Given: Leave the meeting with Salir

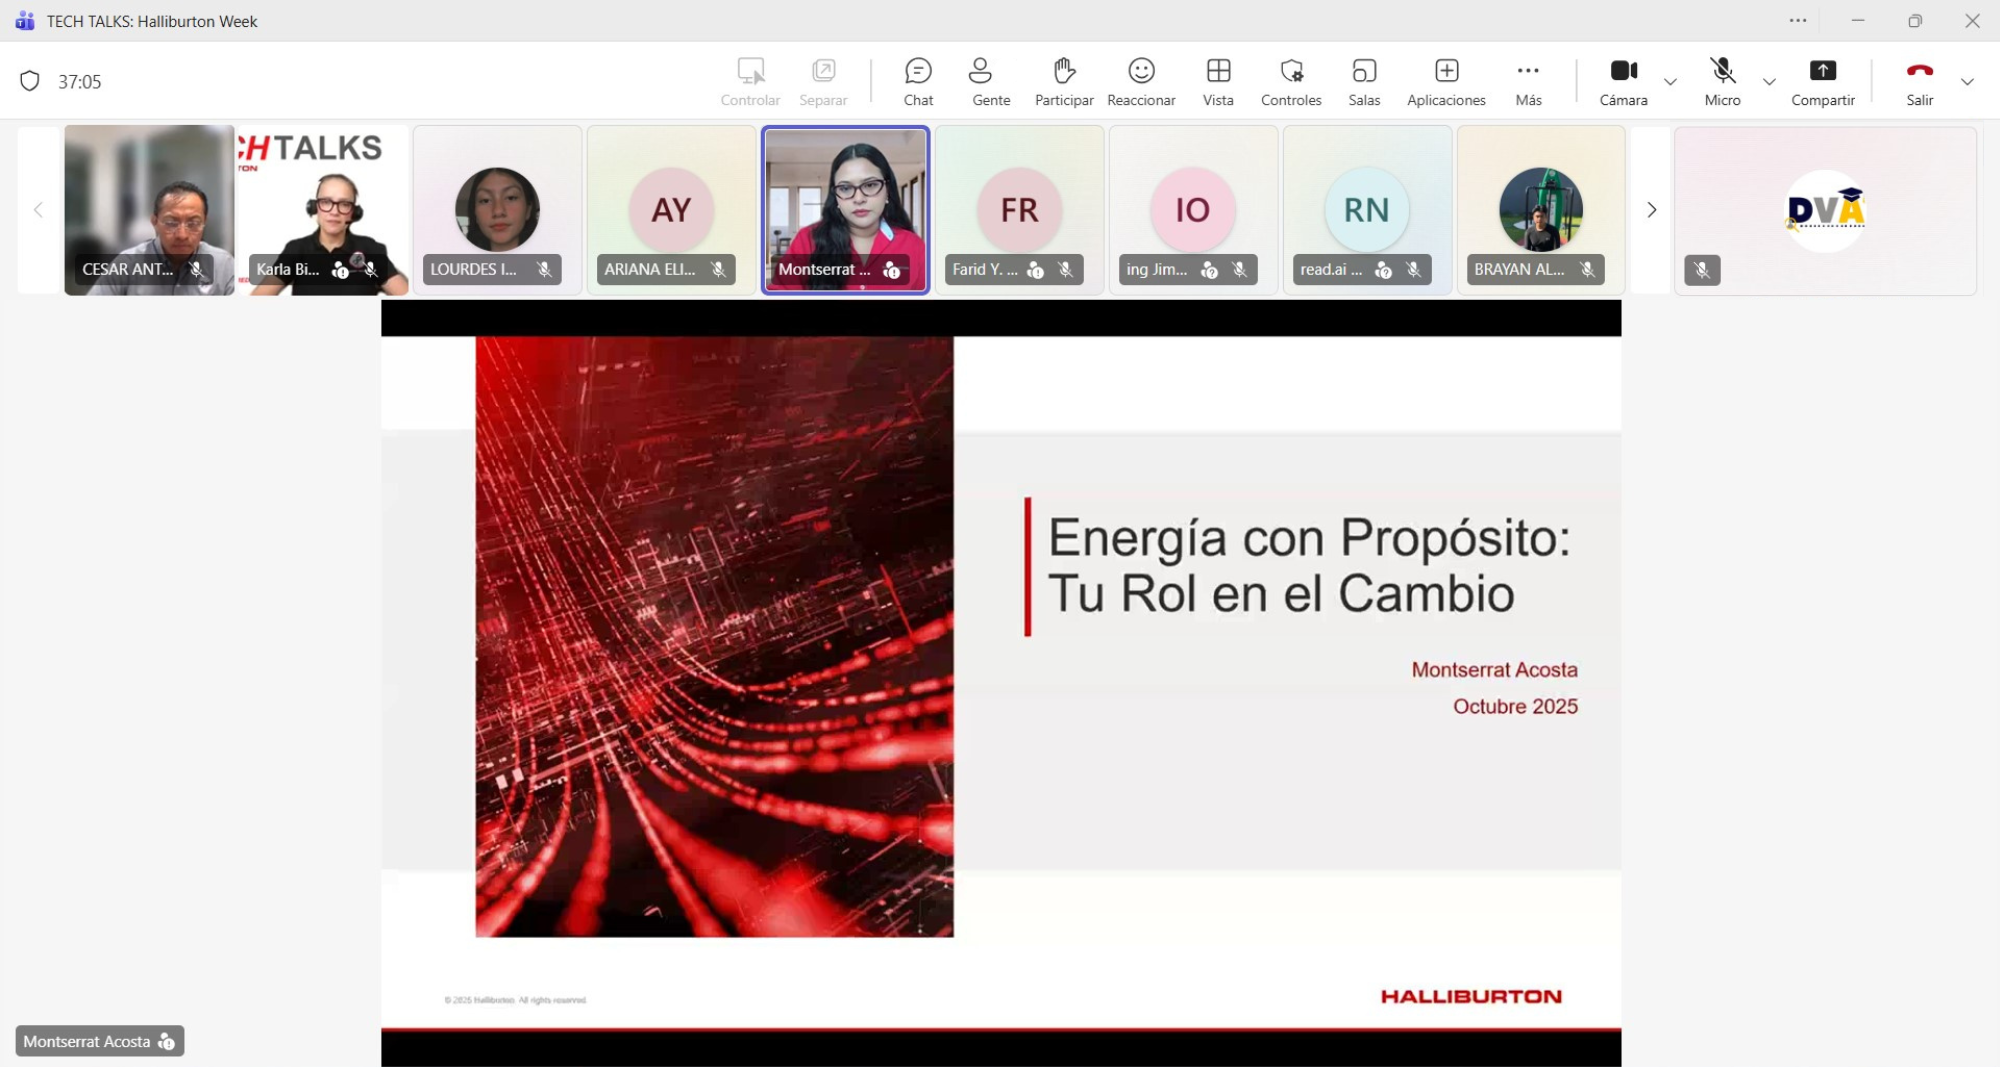Looking at the screenshot, I should pos(1919,81).
